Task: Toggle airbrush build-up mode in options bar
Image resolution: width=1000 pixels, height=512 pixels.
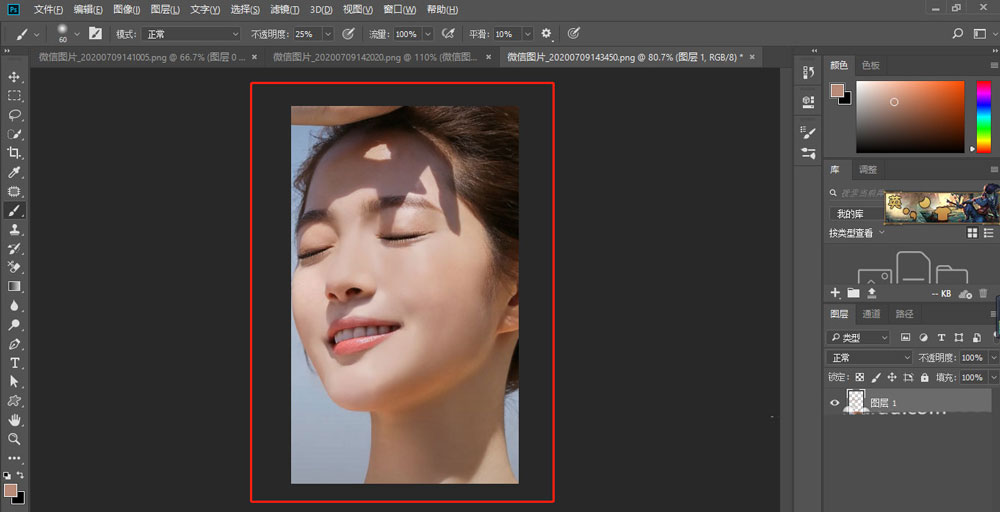Action: [449, 34]
